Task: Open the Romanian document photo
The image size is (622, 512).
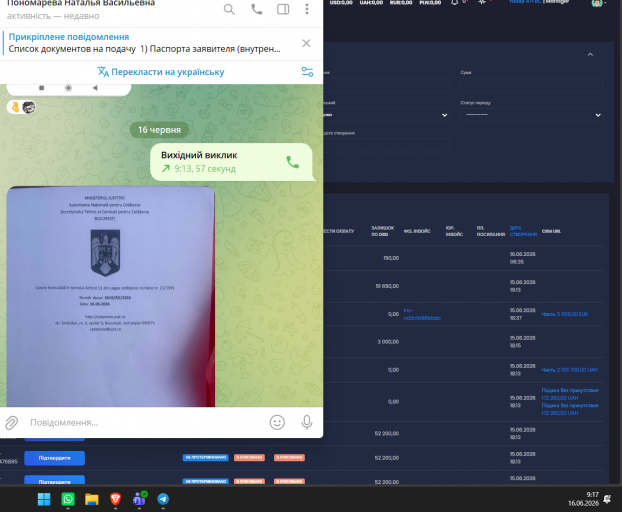Action: point(111,296)
